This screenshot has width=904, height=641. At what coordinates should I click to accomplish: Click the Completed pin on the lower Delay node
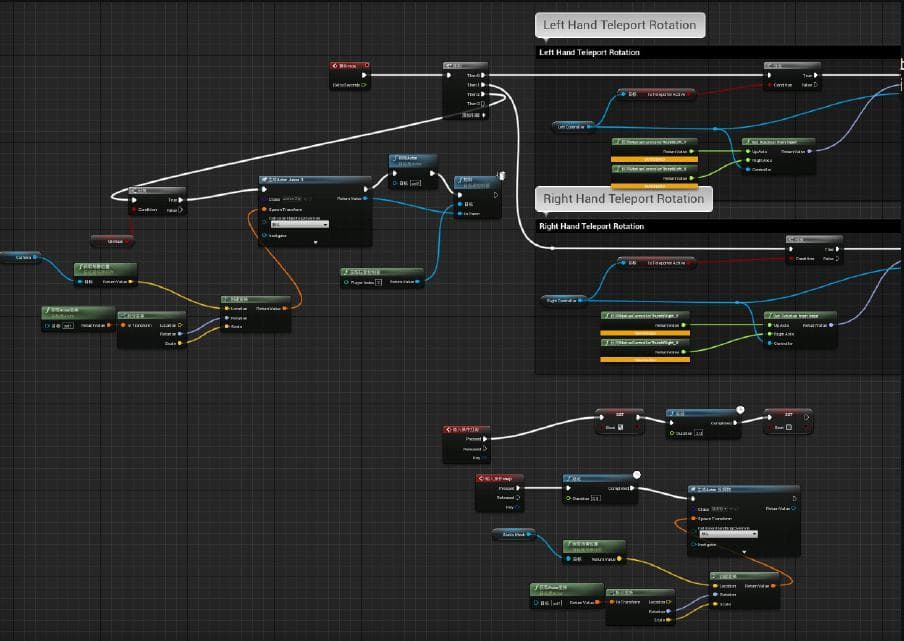(632, 488)
